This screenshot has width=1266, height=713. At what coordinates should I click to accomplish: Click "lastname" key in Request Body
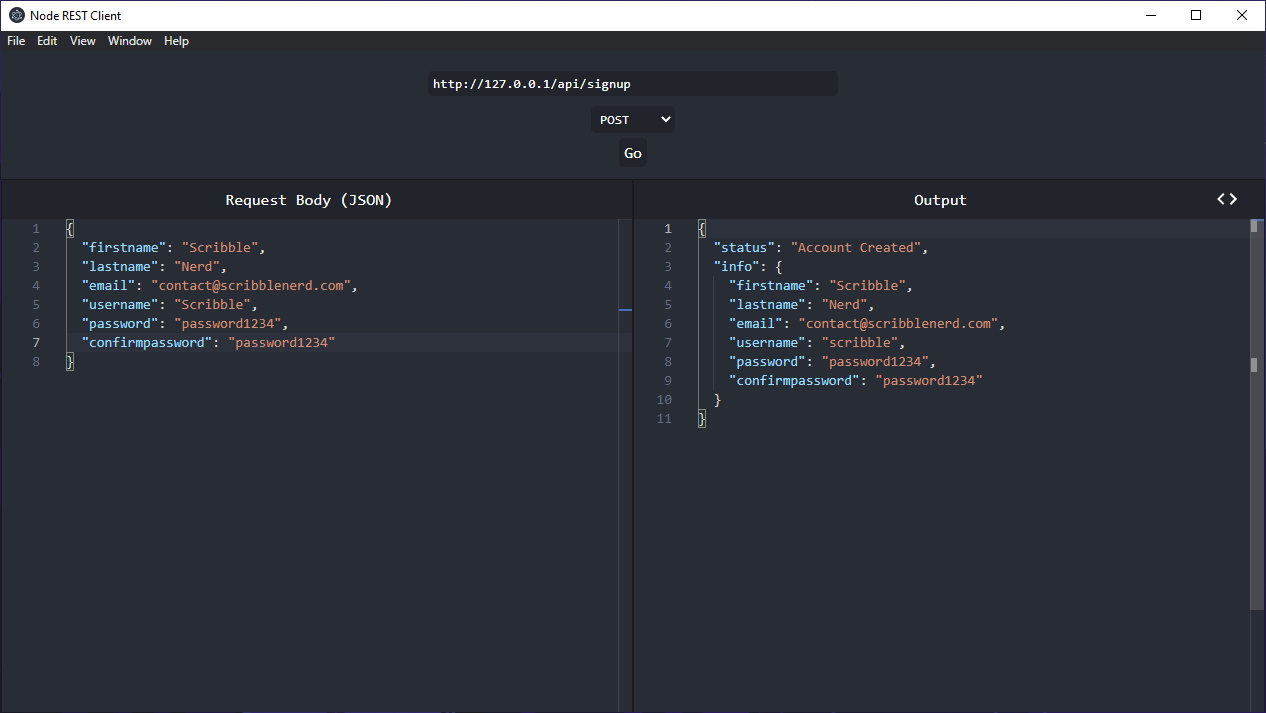coord(120,266)
